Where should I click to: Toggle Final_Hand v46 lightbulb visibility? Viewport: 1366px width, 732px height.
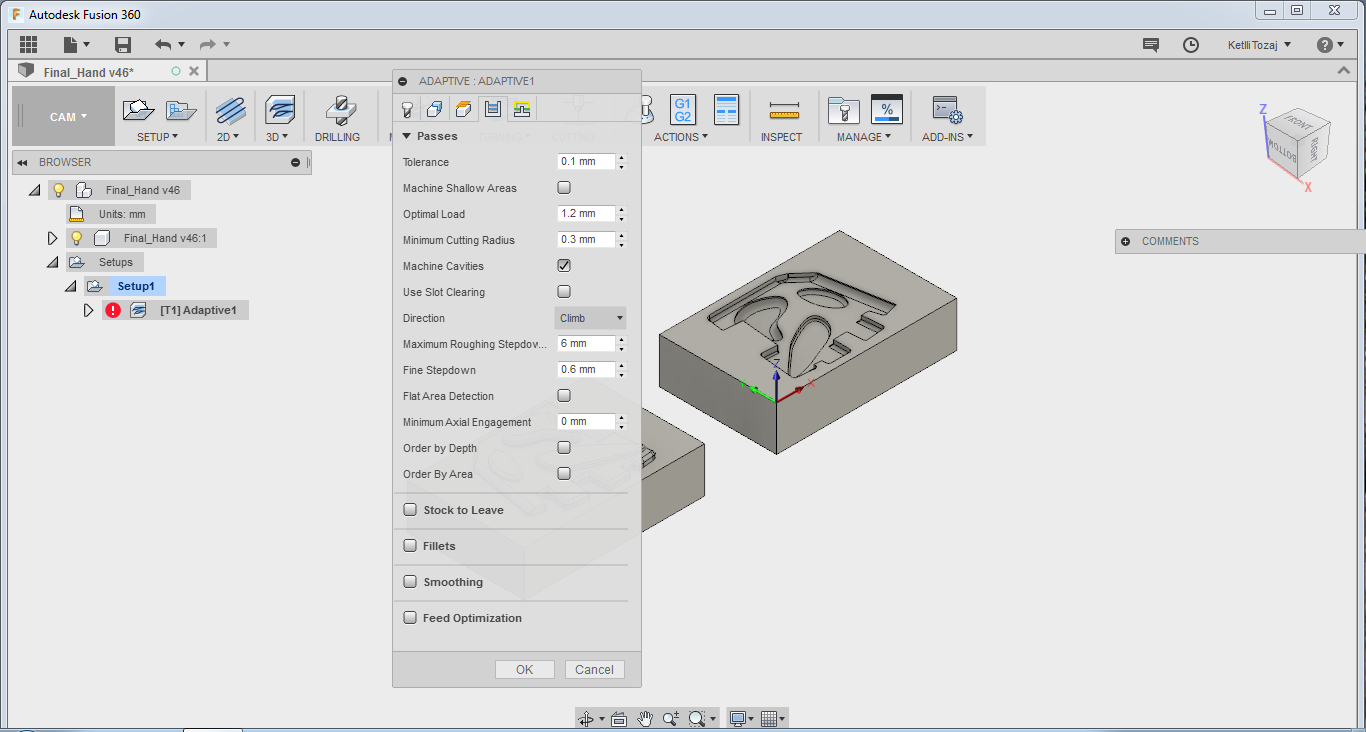[x=59, y=190]
